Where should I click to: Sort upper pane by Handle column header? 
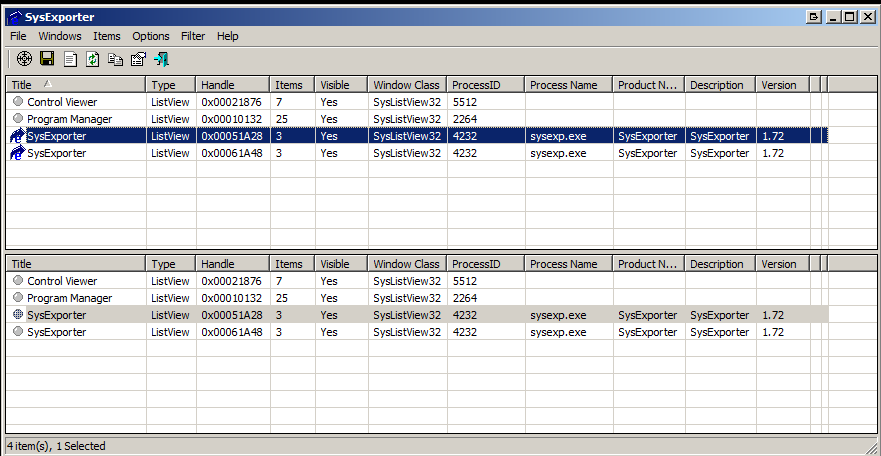(233, 85)
